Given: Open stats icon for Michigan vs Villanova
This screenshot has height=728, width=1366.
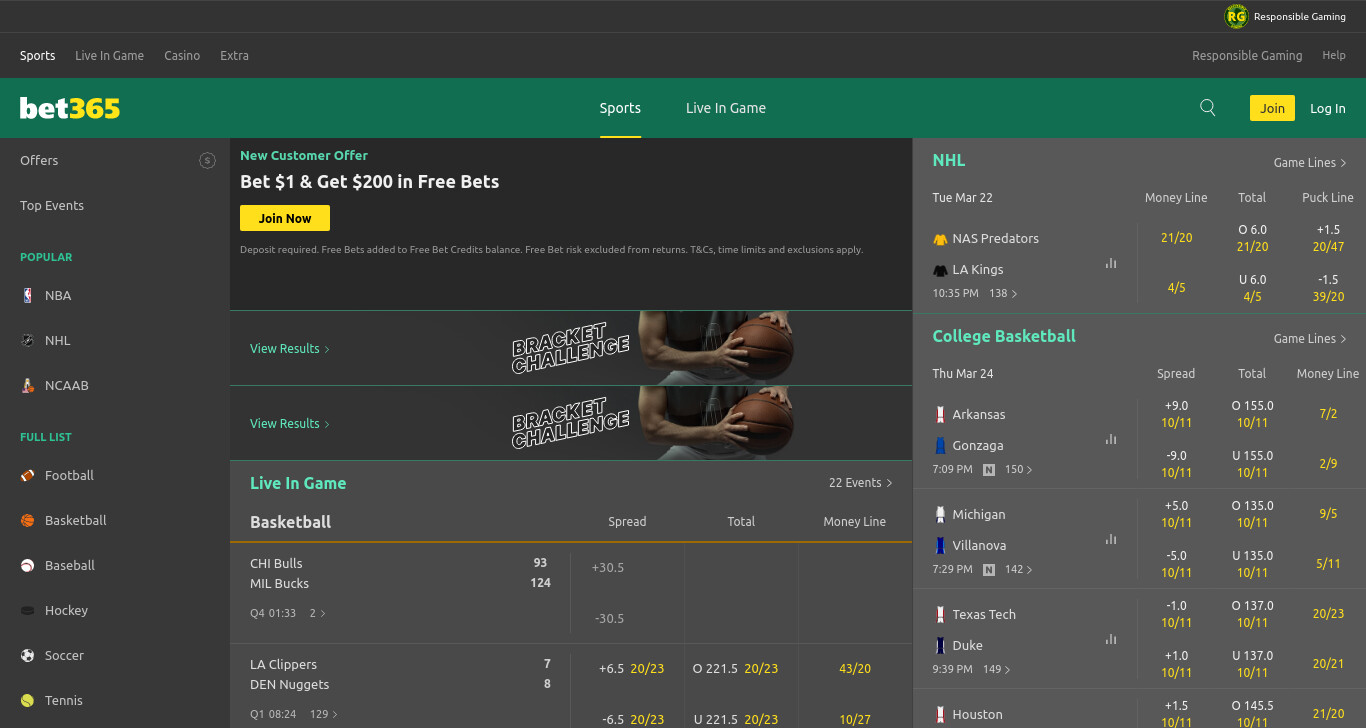Looking at the screenshot, I should 1111,539.
